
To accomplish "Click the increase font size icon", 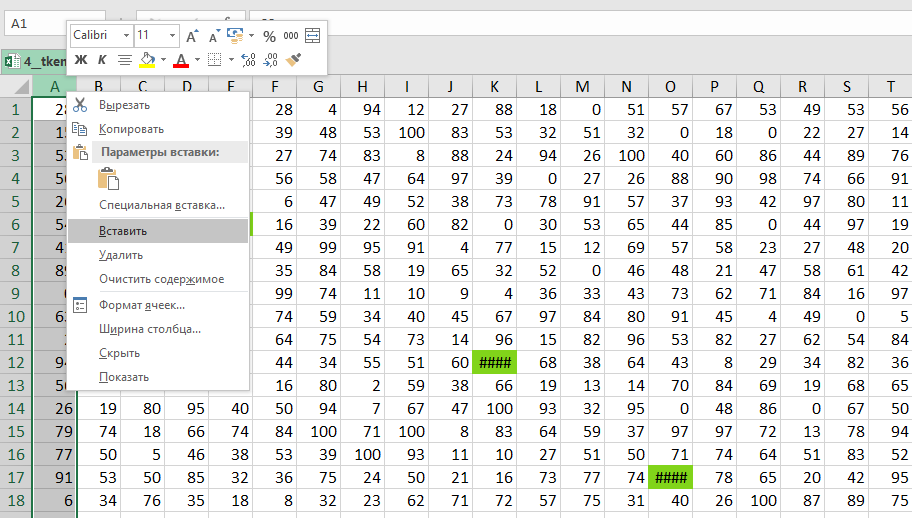I will click(192, 35).
